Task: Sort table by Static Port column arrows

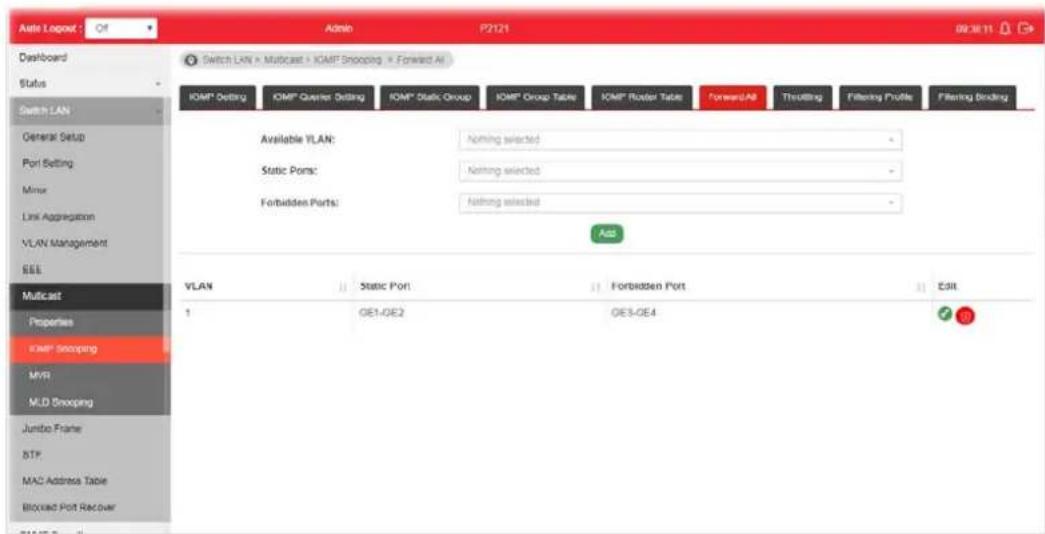Action: pyautogui.click(x=595, y=287)
